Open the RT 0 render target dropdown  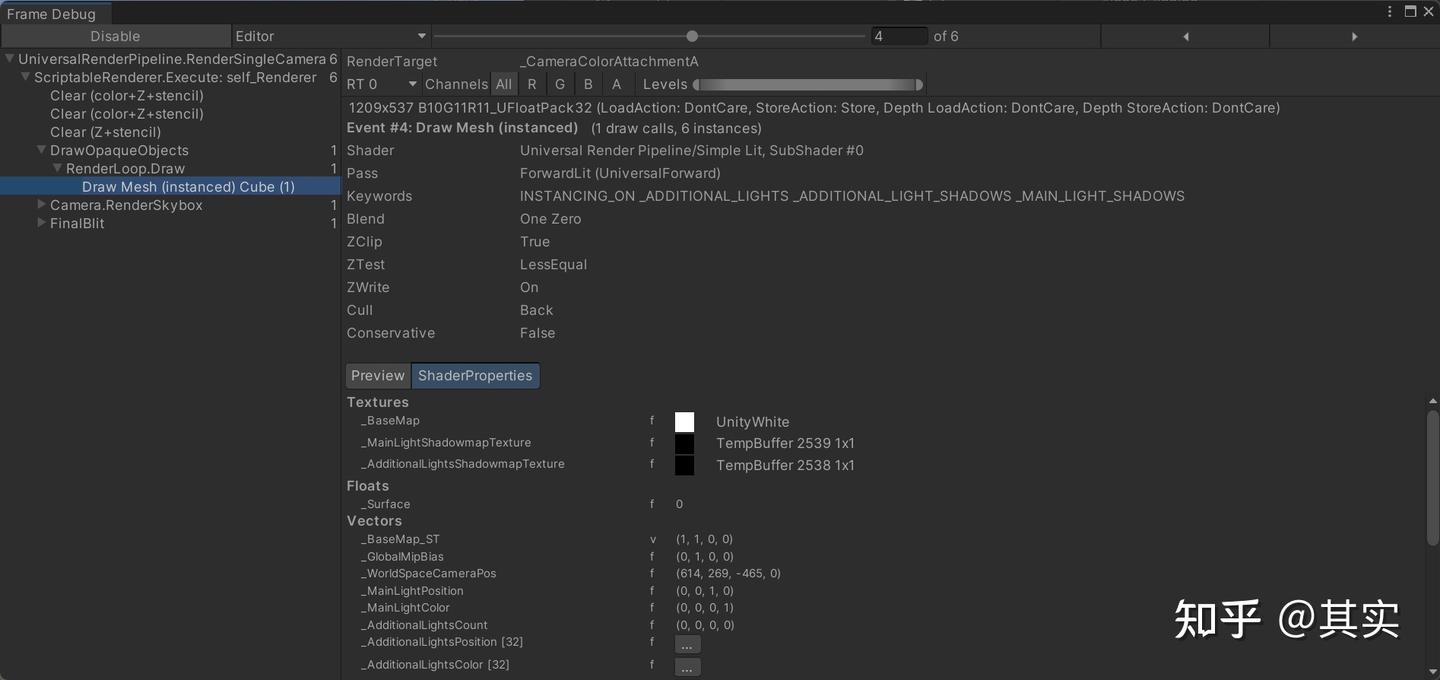(x=380, y=84)
